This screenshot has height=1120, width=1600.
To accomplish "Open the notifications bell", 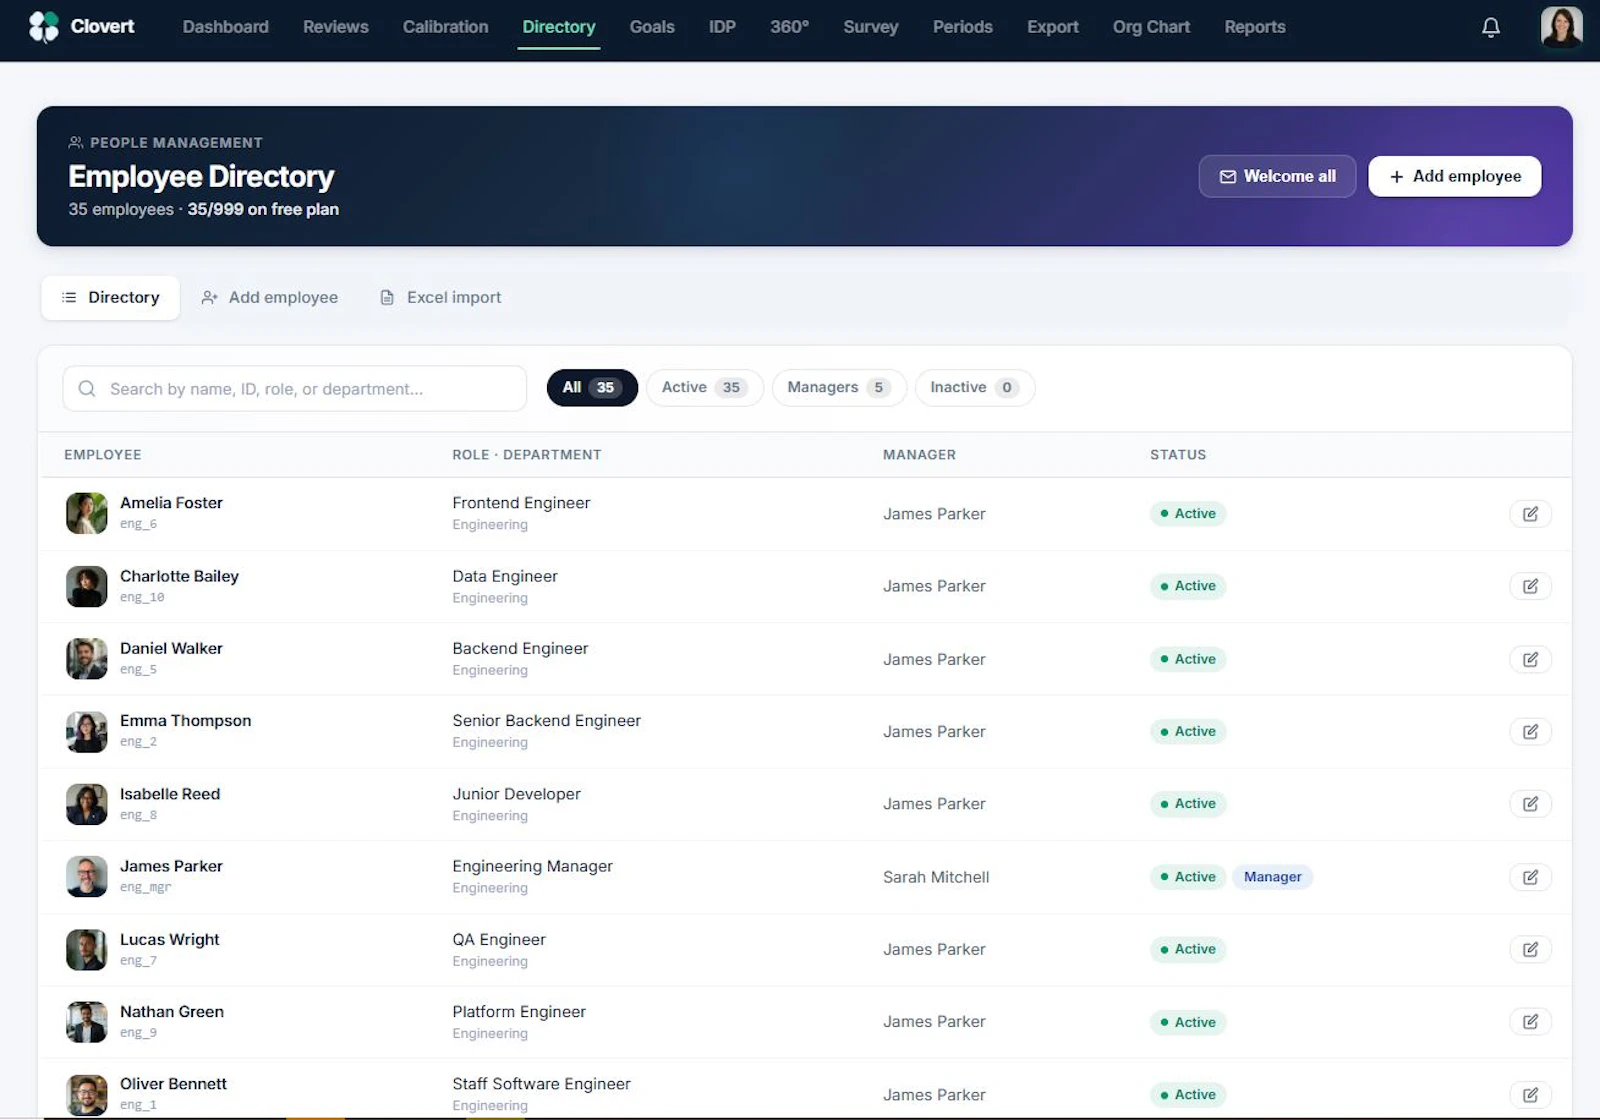I will coord(1490,27).
